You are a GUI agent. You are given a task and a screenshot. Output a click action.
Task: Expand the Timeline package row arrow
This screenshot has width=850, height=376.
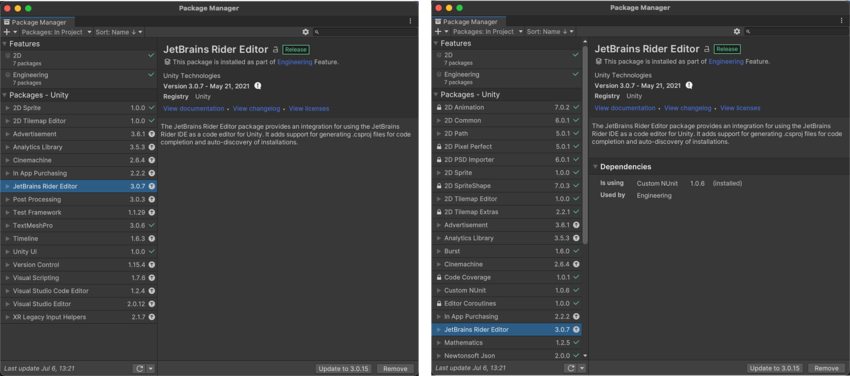click(x=8, y=239)
